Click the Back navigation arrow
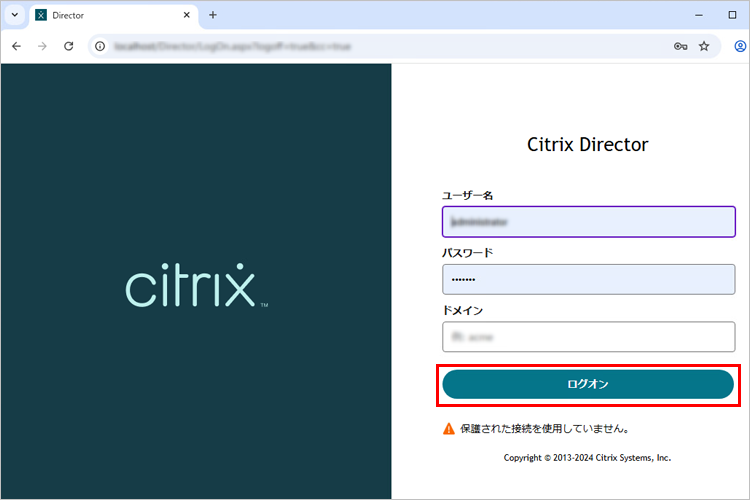This screenshot has height=500, width=750. (16, 46)
